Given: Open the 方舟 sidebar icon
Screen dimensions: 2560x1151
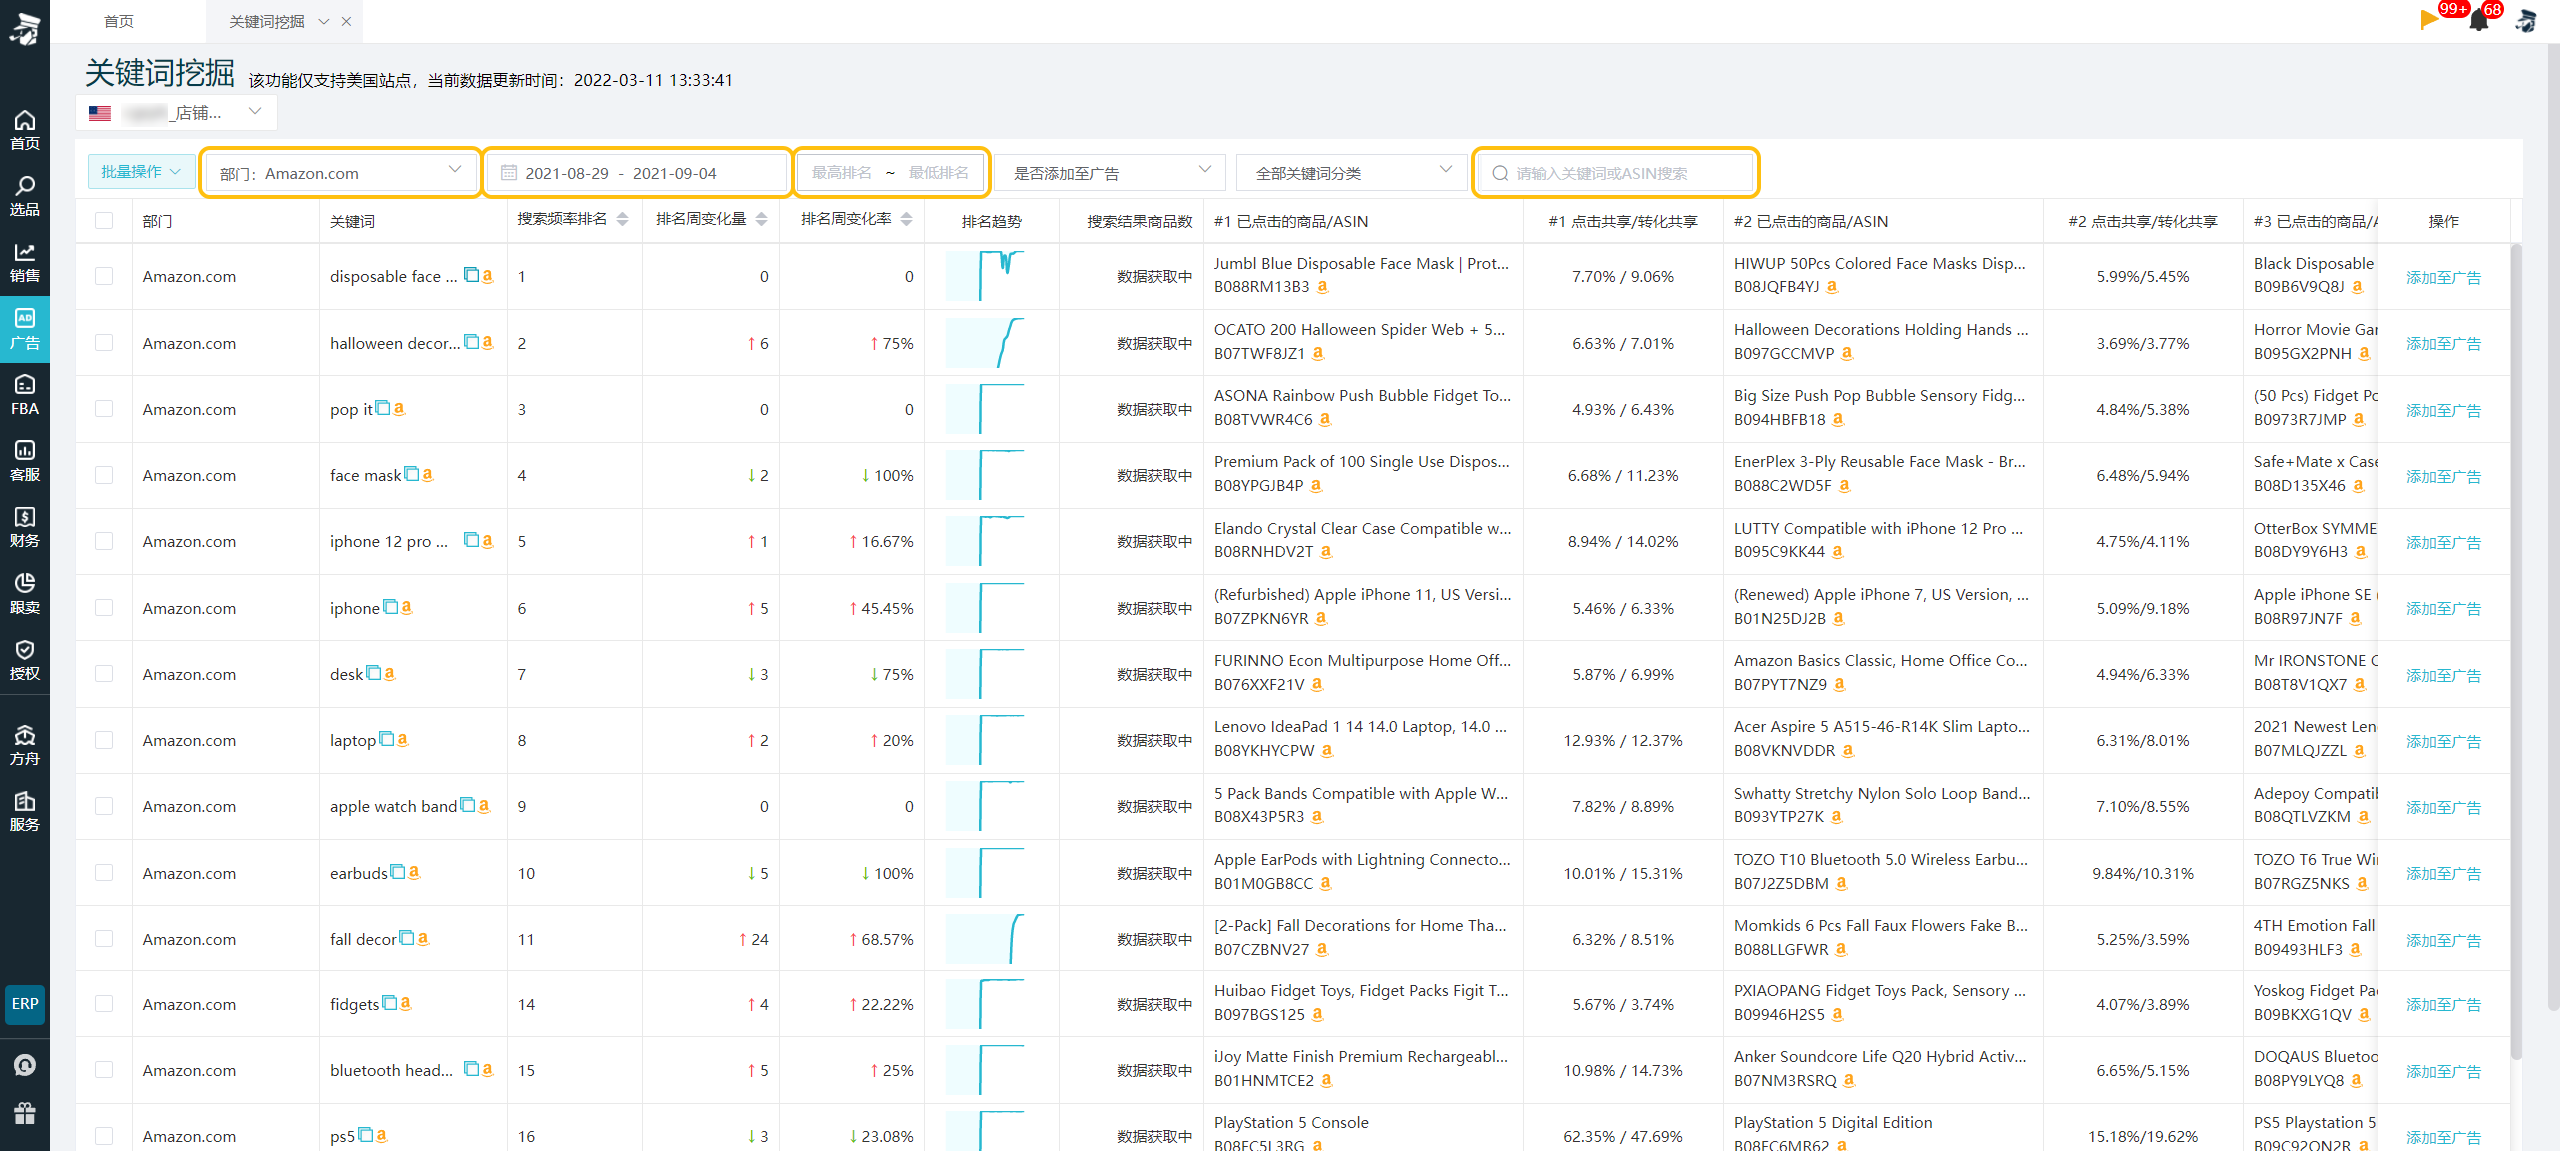Looking at the screenshot, I should (x=24, y=745).
